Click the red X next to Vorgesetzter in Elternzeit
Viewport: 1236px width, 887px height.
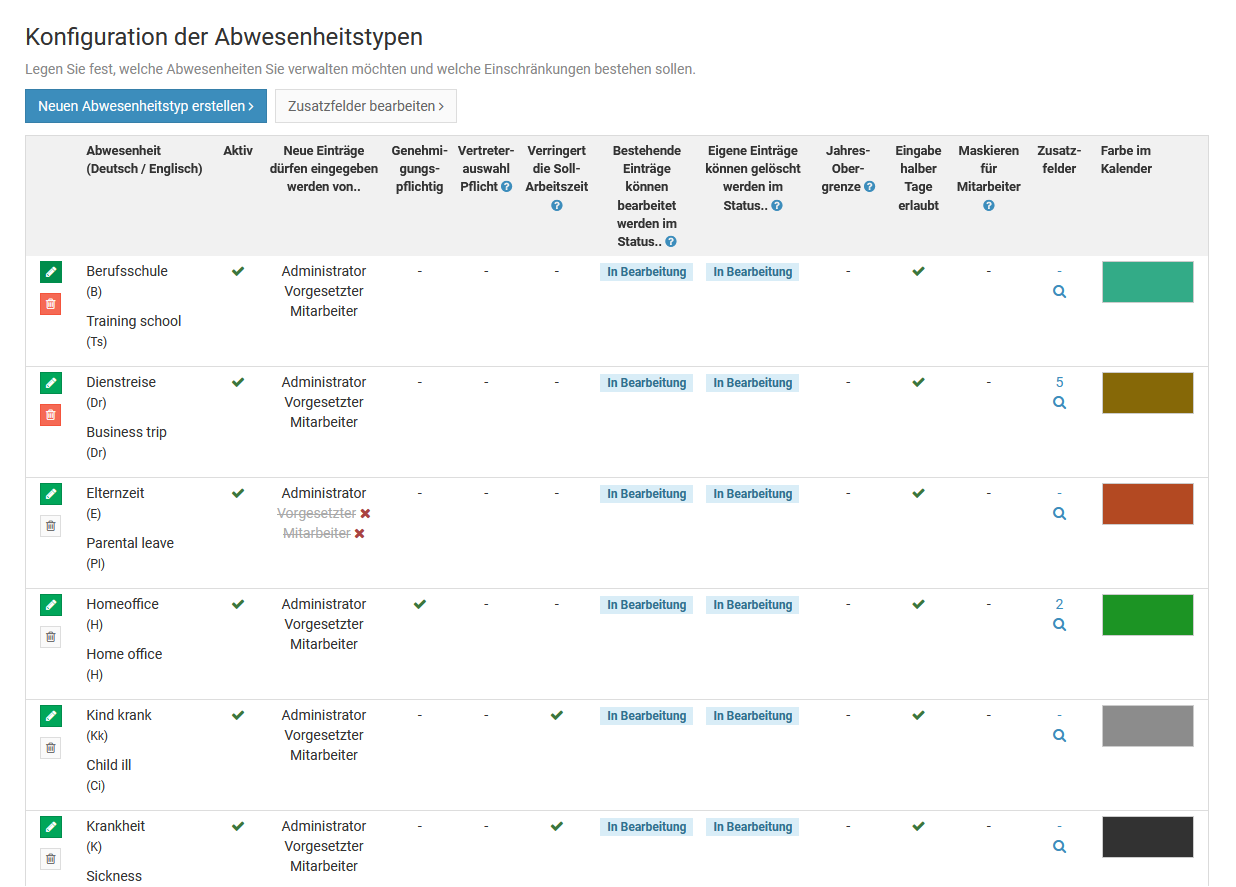click(365, 513)
